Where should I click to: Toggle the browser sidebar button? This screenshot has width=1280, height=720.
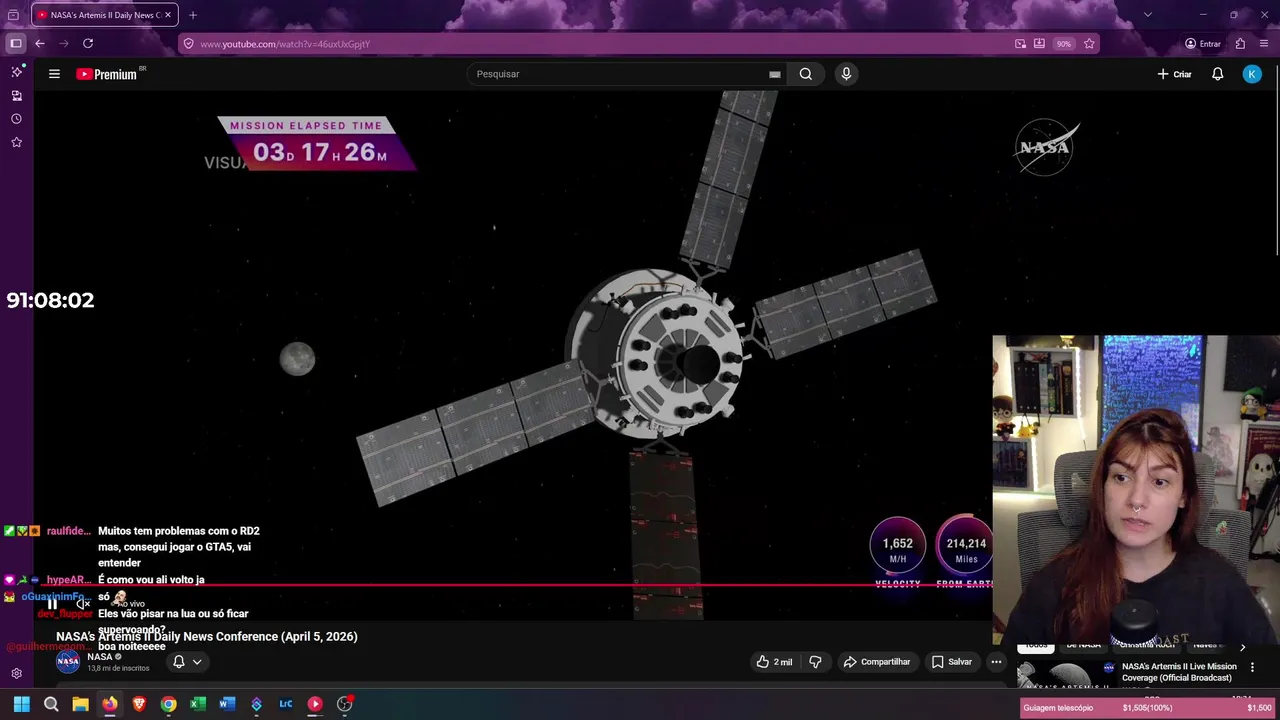(x=16, y=43)
